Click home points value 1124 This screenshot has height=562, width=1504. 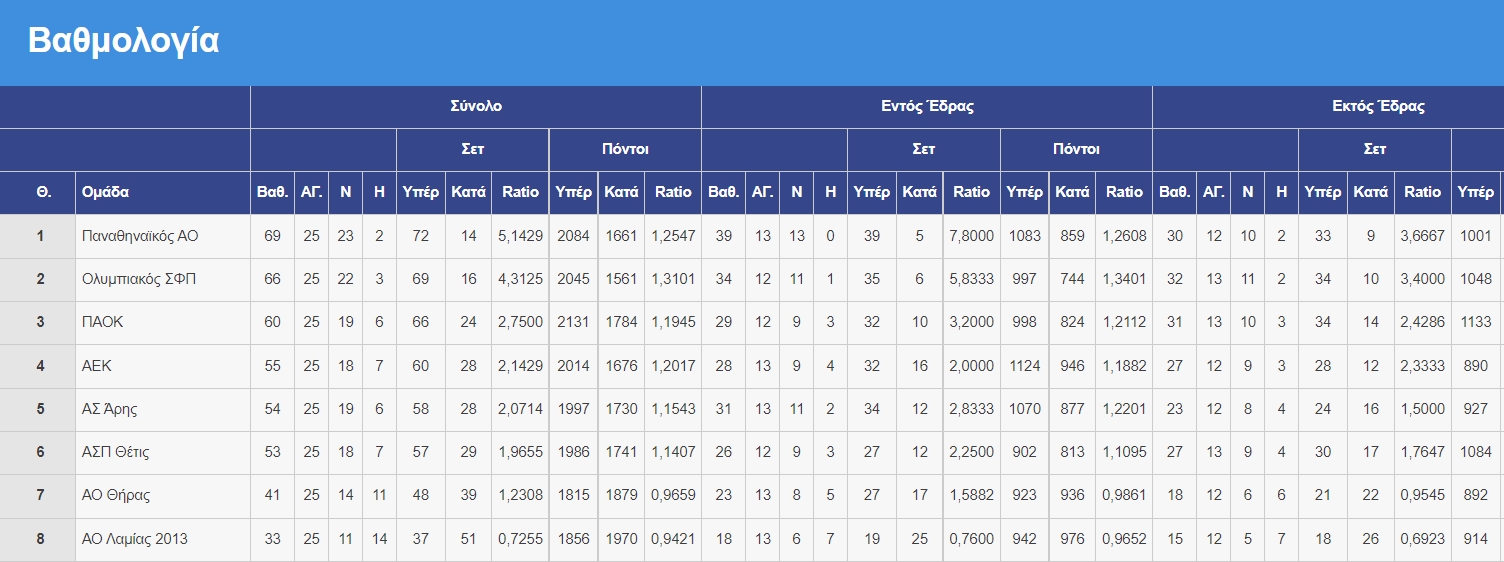click(x=1024, y=366)
